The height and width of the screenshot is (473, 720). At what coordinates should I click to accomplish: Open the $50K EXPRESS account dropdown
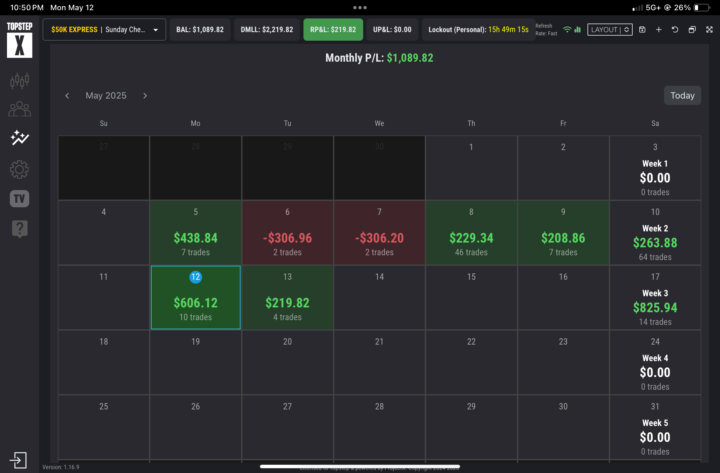(104, 29)
